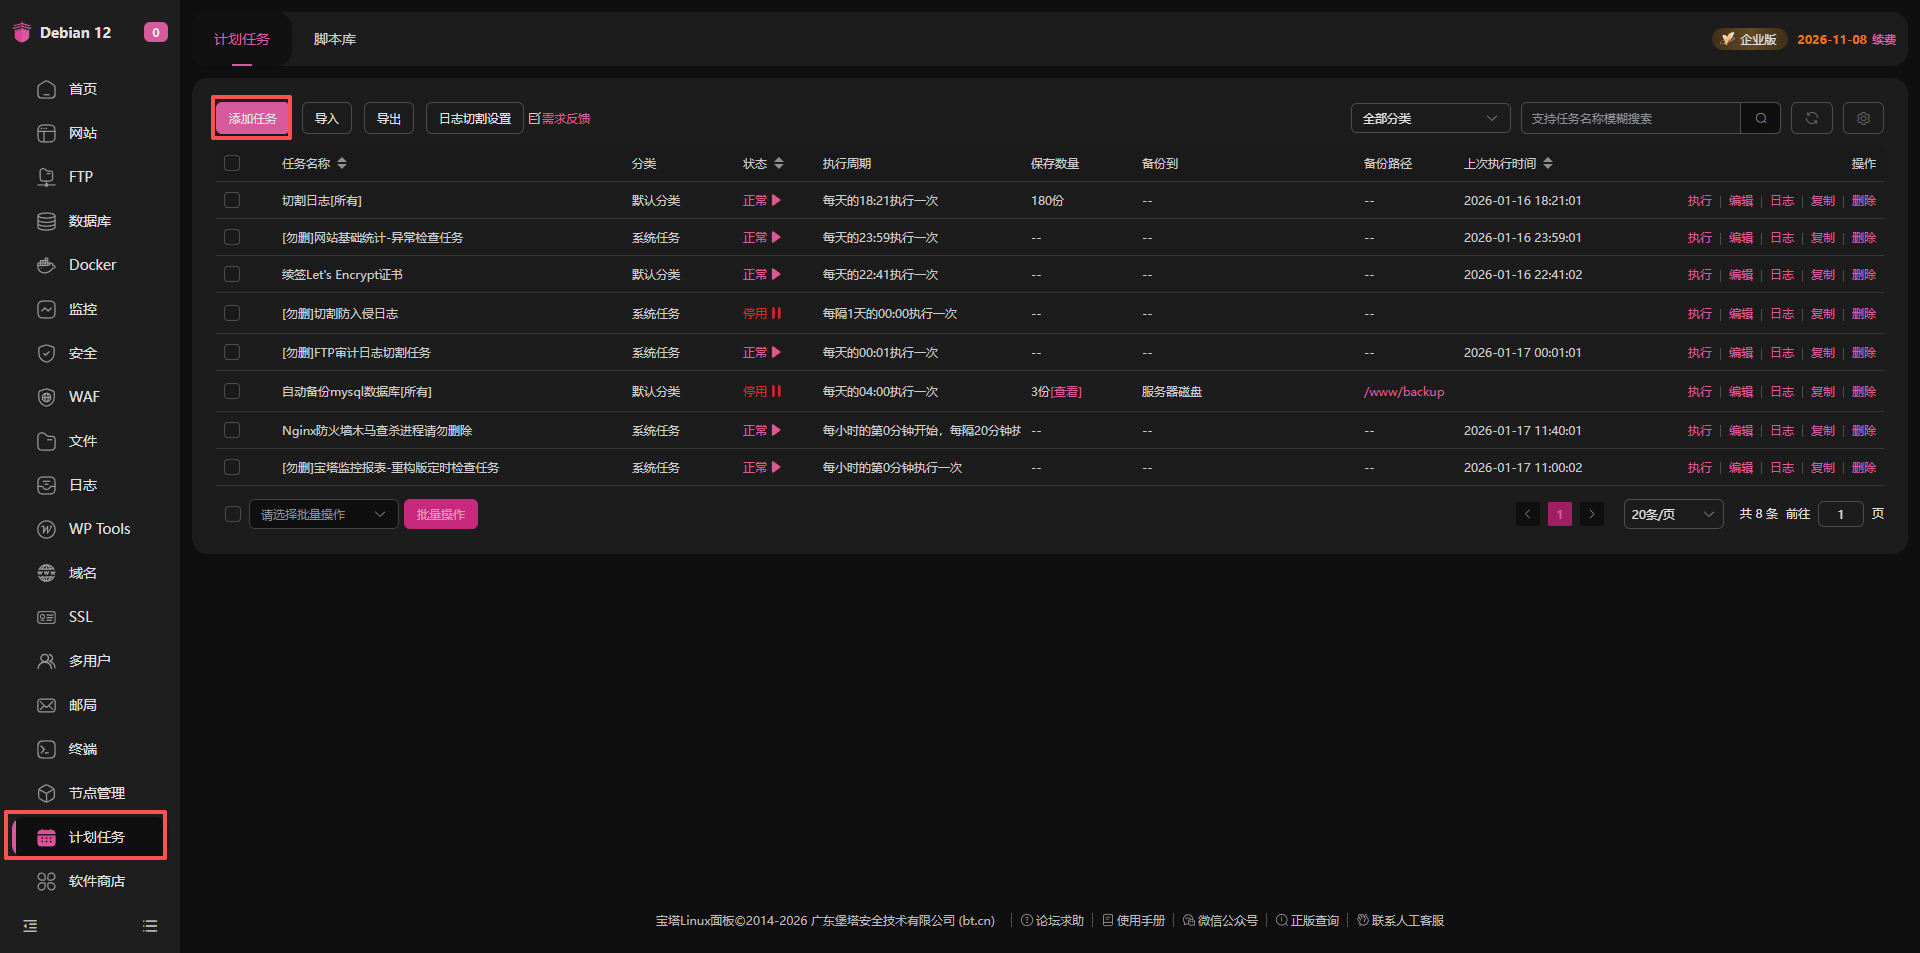Open the 请选择批量操作 dropdown
Viewport: 1920px width, 953px height.
coord(323,514)
